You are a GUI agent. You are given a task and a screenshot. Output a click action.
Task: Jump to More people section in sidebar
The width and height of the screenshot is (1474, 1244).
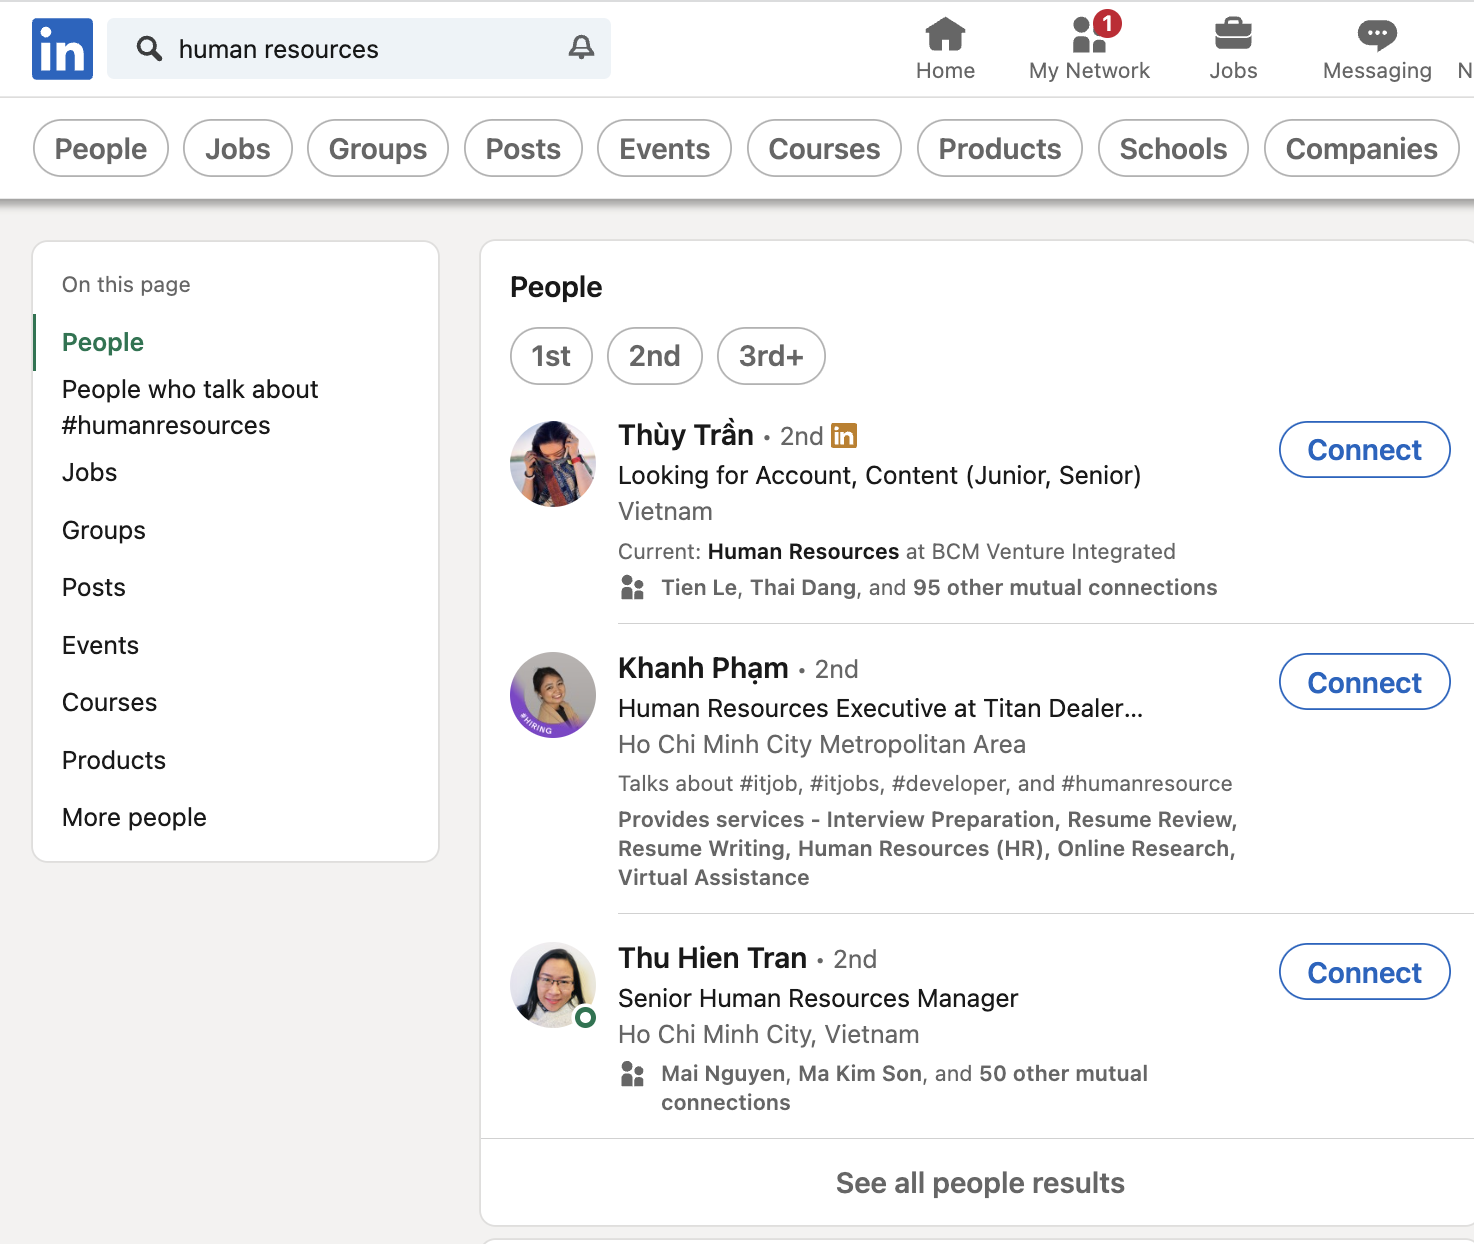tap(134, 817)
